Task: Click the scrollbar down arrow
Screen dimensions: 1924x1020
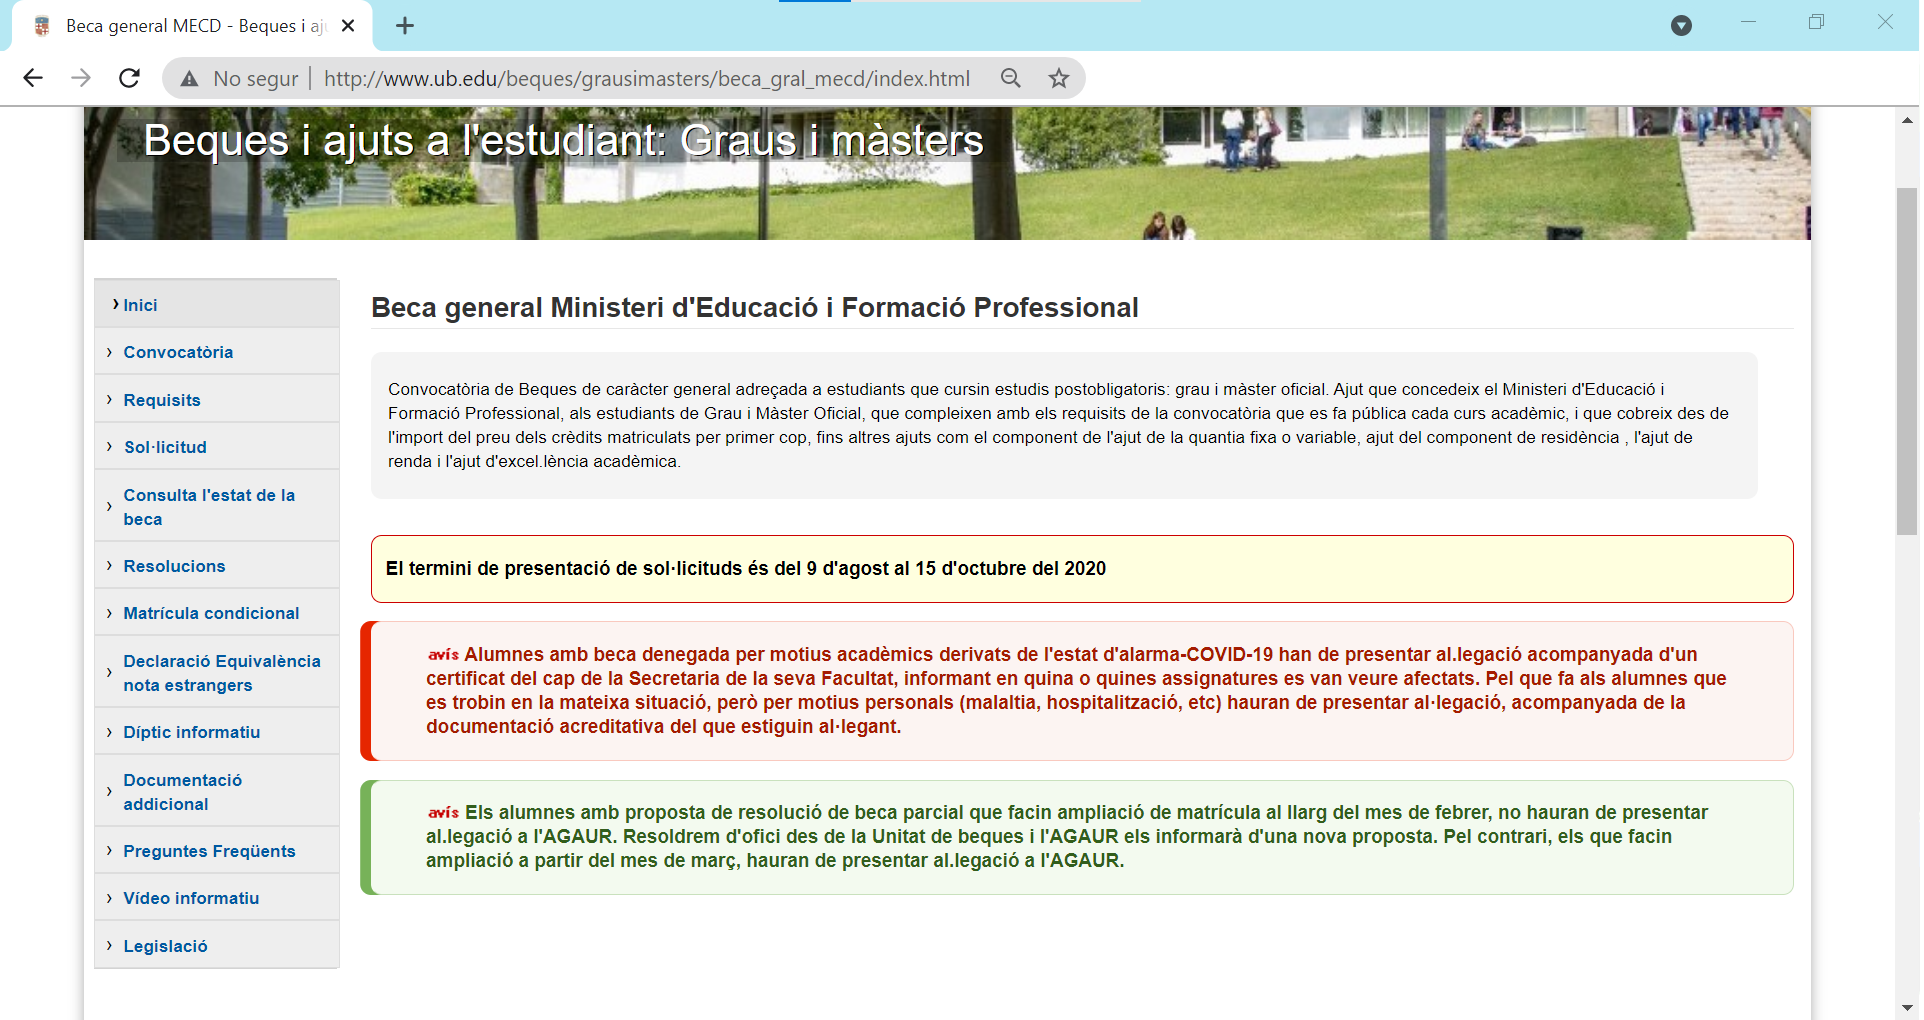Action: 1906,1008
